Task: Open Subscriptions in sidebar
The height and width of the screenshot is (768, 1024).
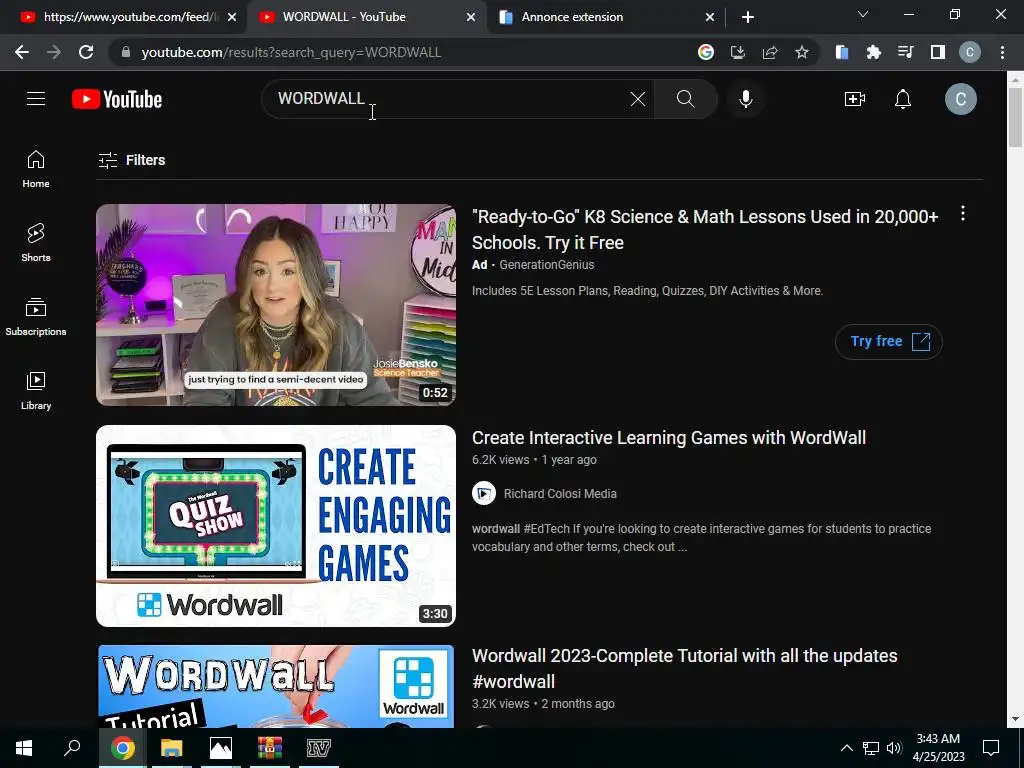Action: click(x=36, y=317)
